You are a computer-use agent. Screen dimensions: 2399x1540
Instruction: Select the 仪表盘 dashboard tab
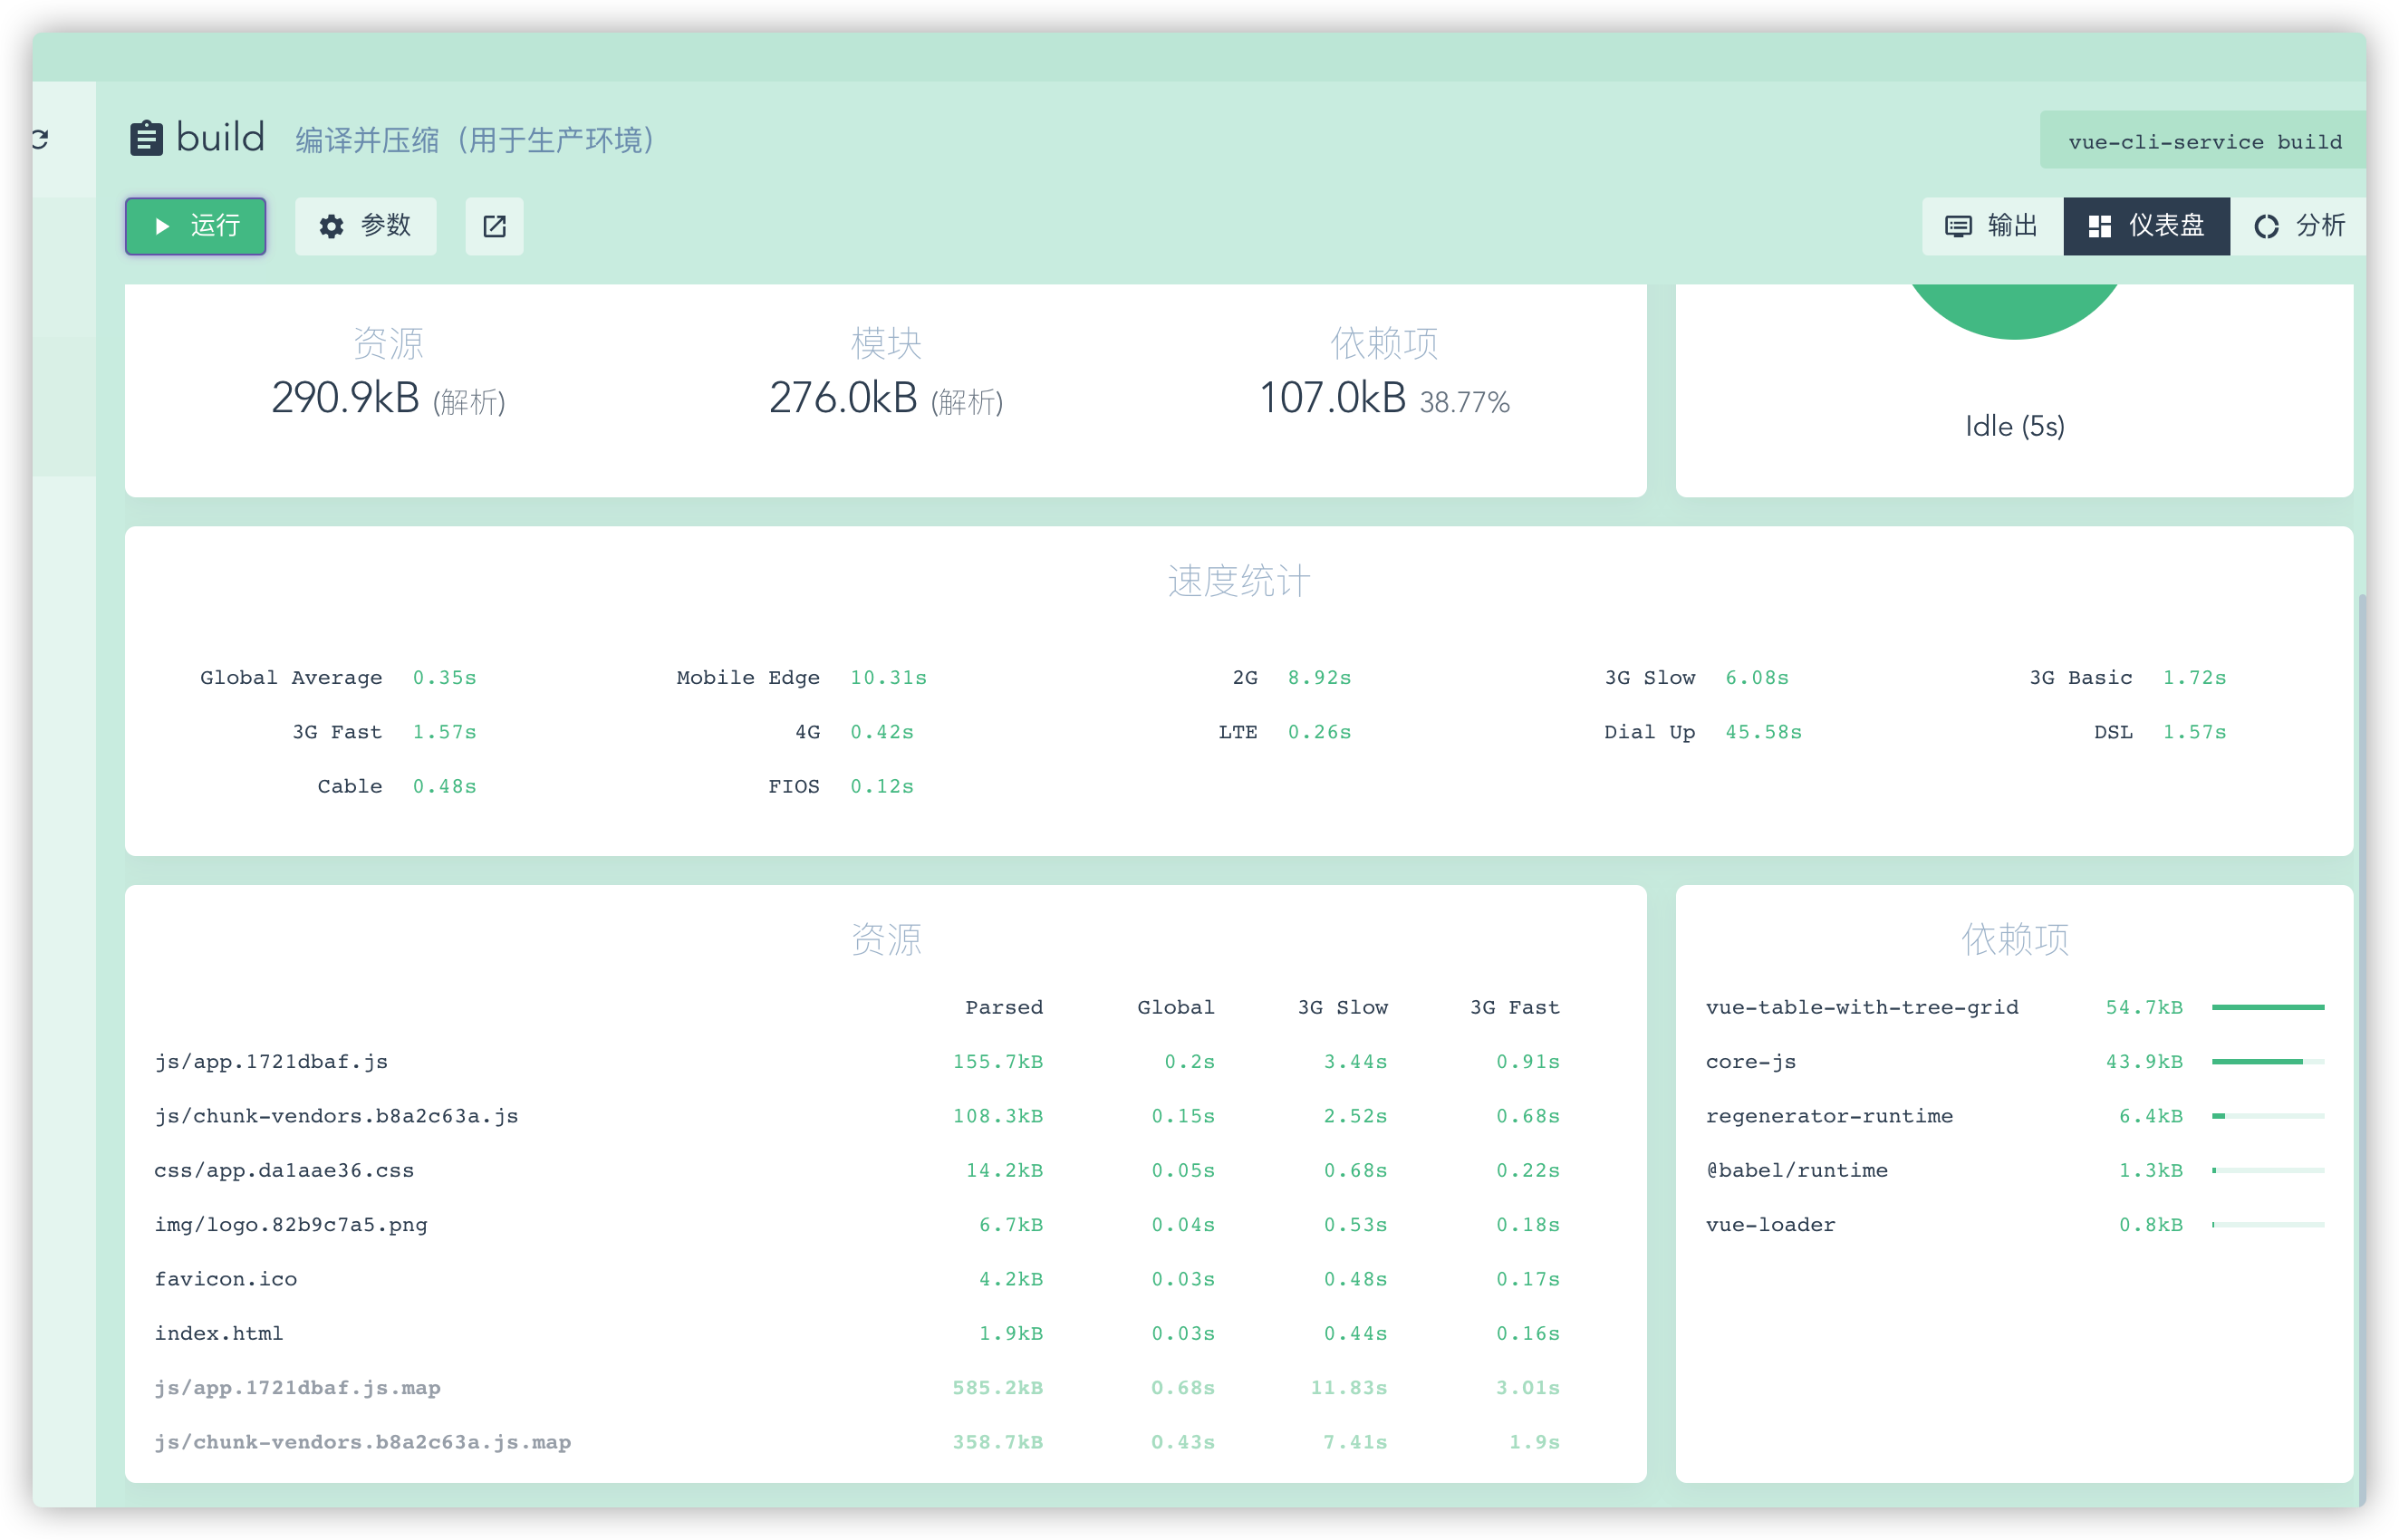pyautogui.click(x=2146, y=226)
